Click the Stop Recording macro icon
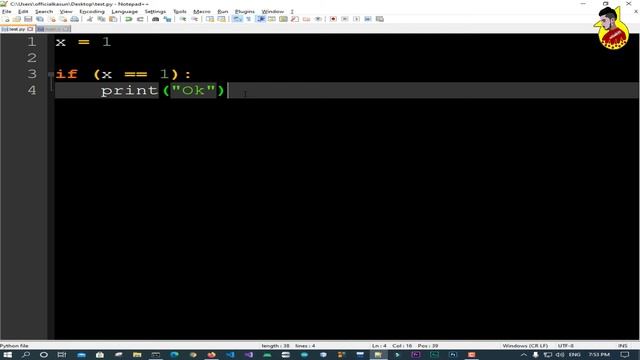This screenshot has height=360, width=640. pos(344,19)
